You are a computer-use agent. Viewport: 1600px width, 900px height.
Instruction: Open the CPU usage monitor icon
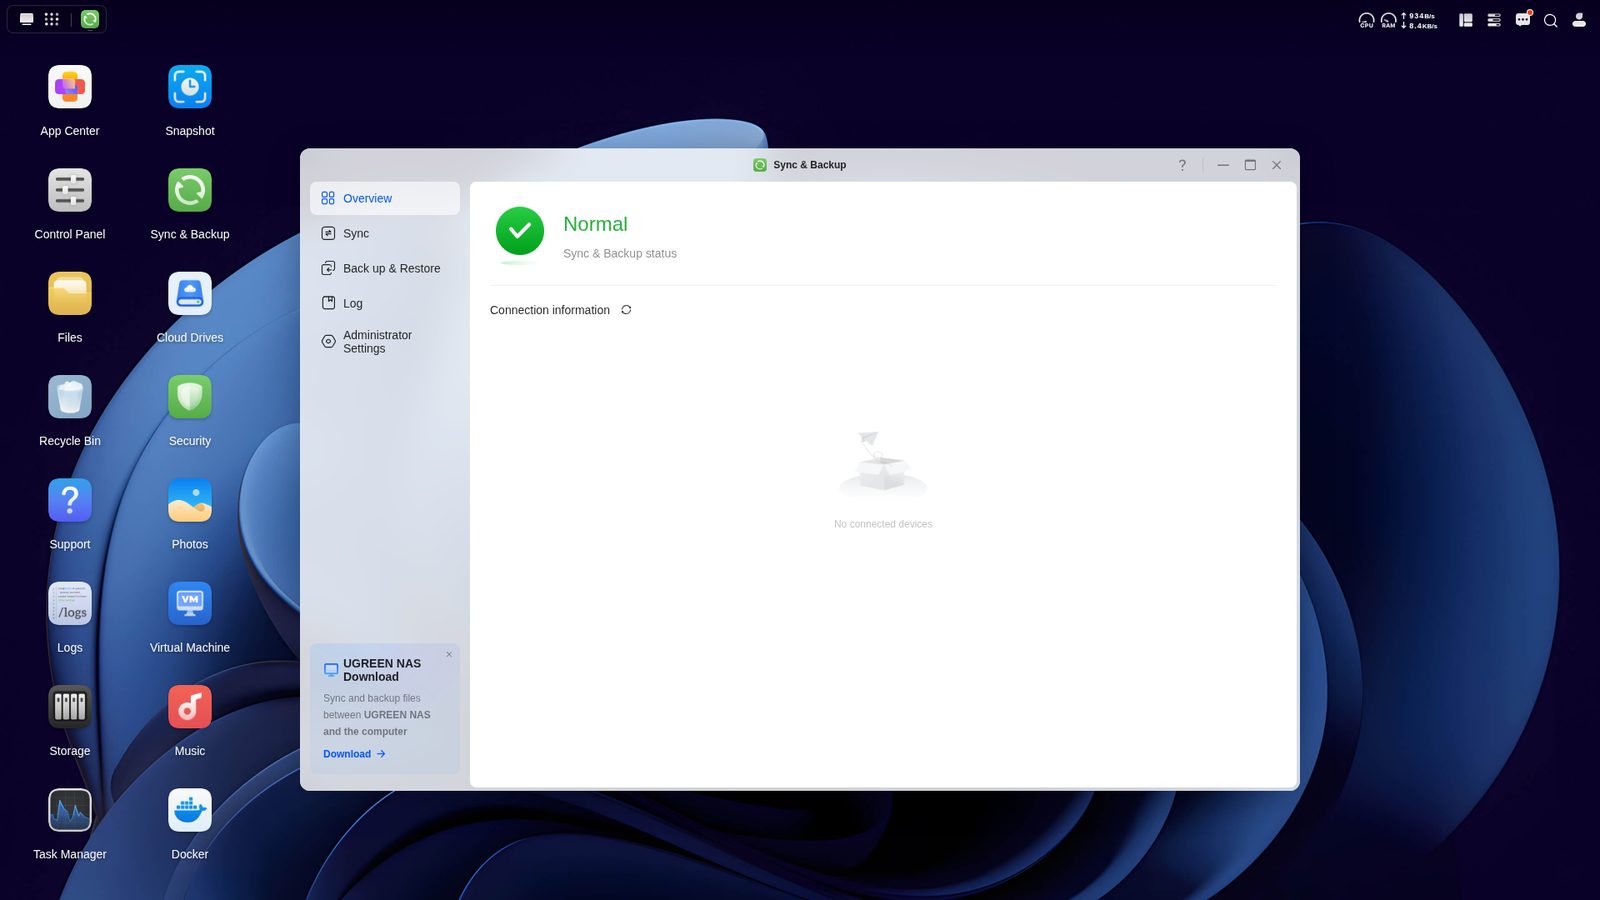[1366, 20]
